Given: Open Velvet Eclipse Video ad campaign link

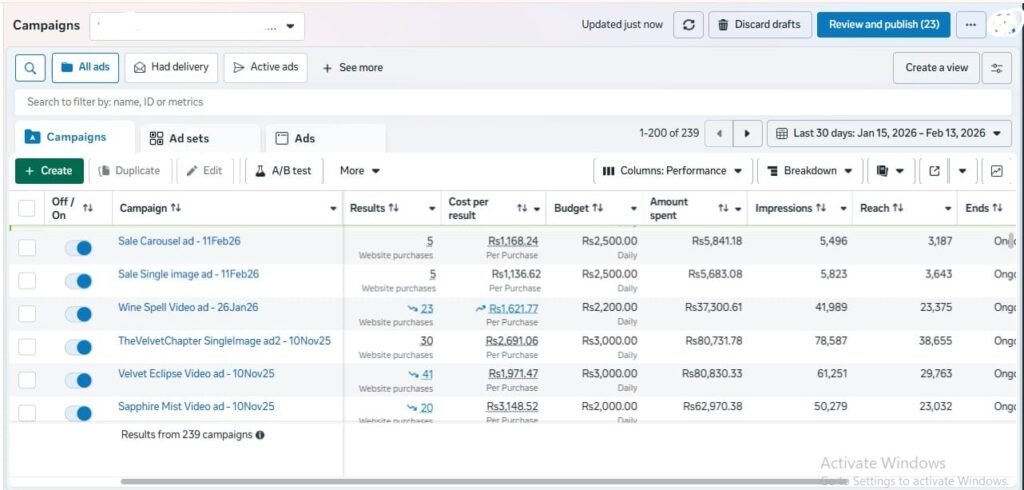Looking at the screenshot, I should click(196, 374).
